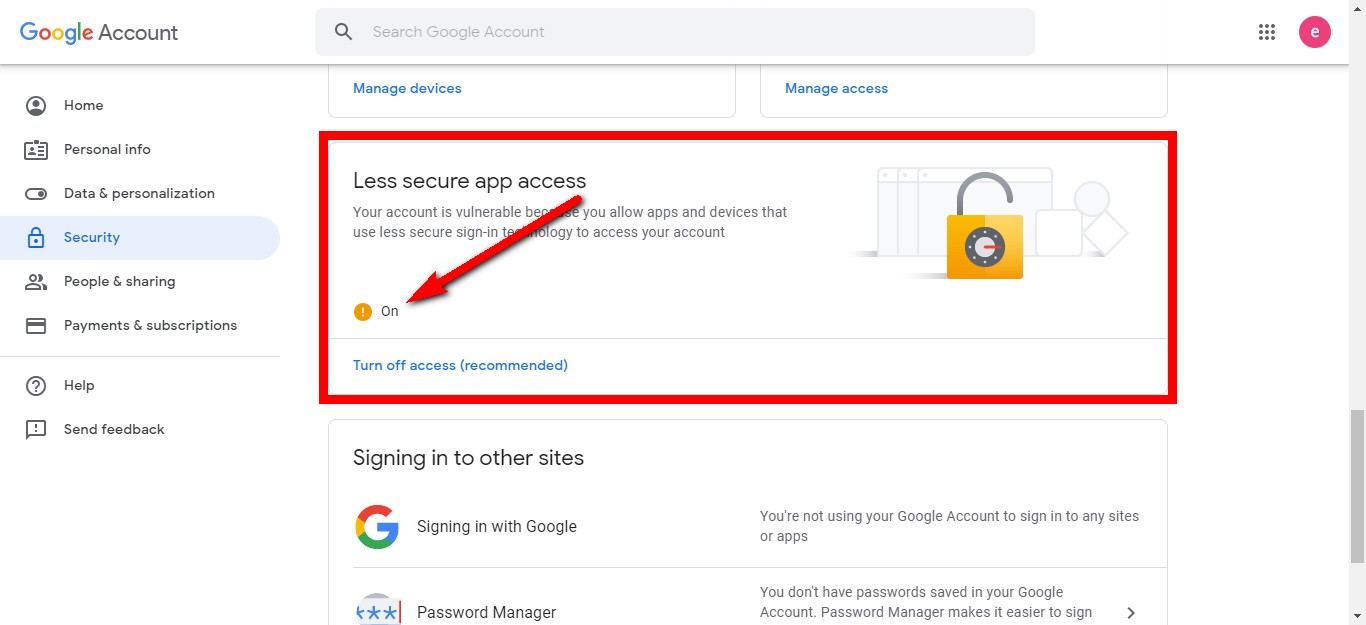Screen dimensions: 1366x625
Task: Click the Data & personalization toggle icon
Action: click(36, 193)
